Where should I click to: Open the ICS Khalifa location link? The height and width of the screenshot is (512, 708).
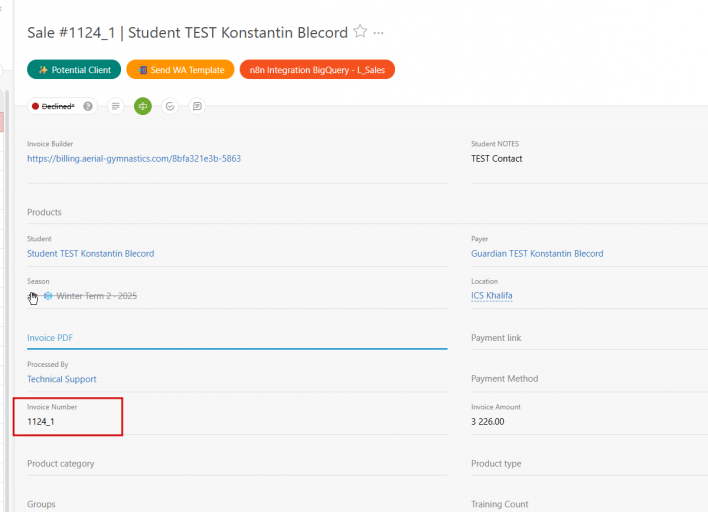(491, 296)
